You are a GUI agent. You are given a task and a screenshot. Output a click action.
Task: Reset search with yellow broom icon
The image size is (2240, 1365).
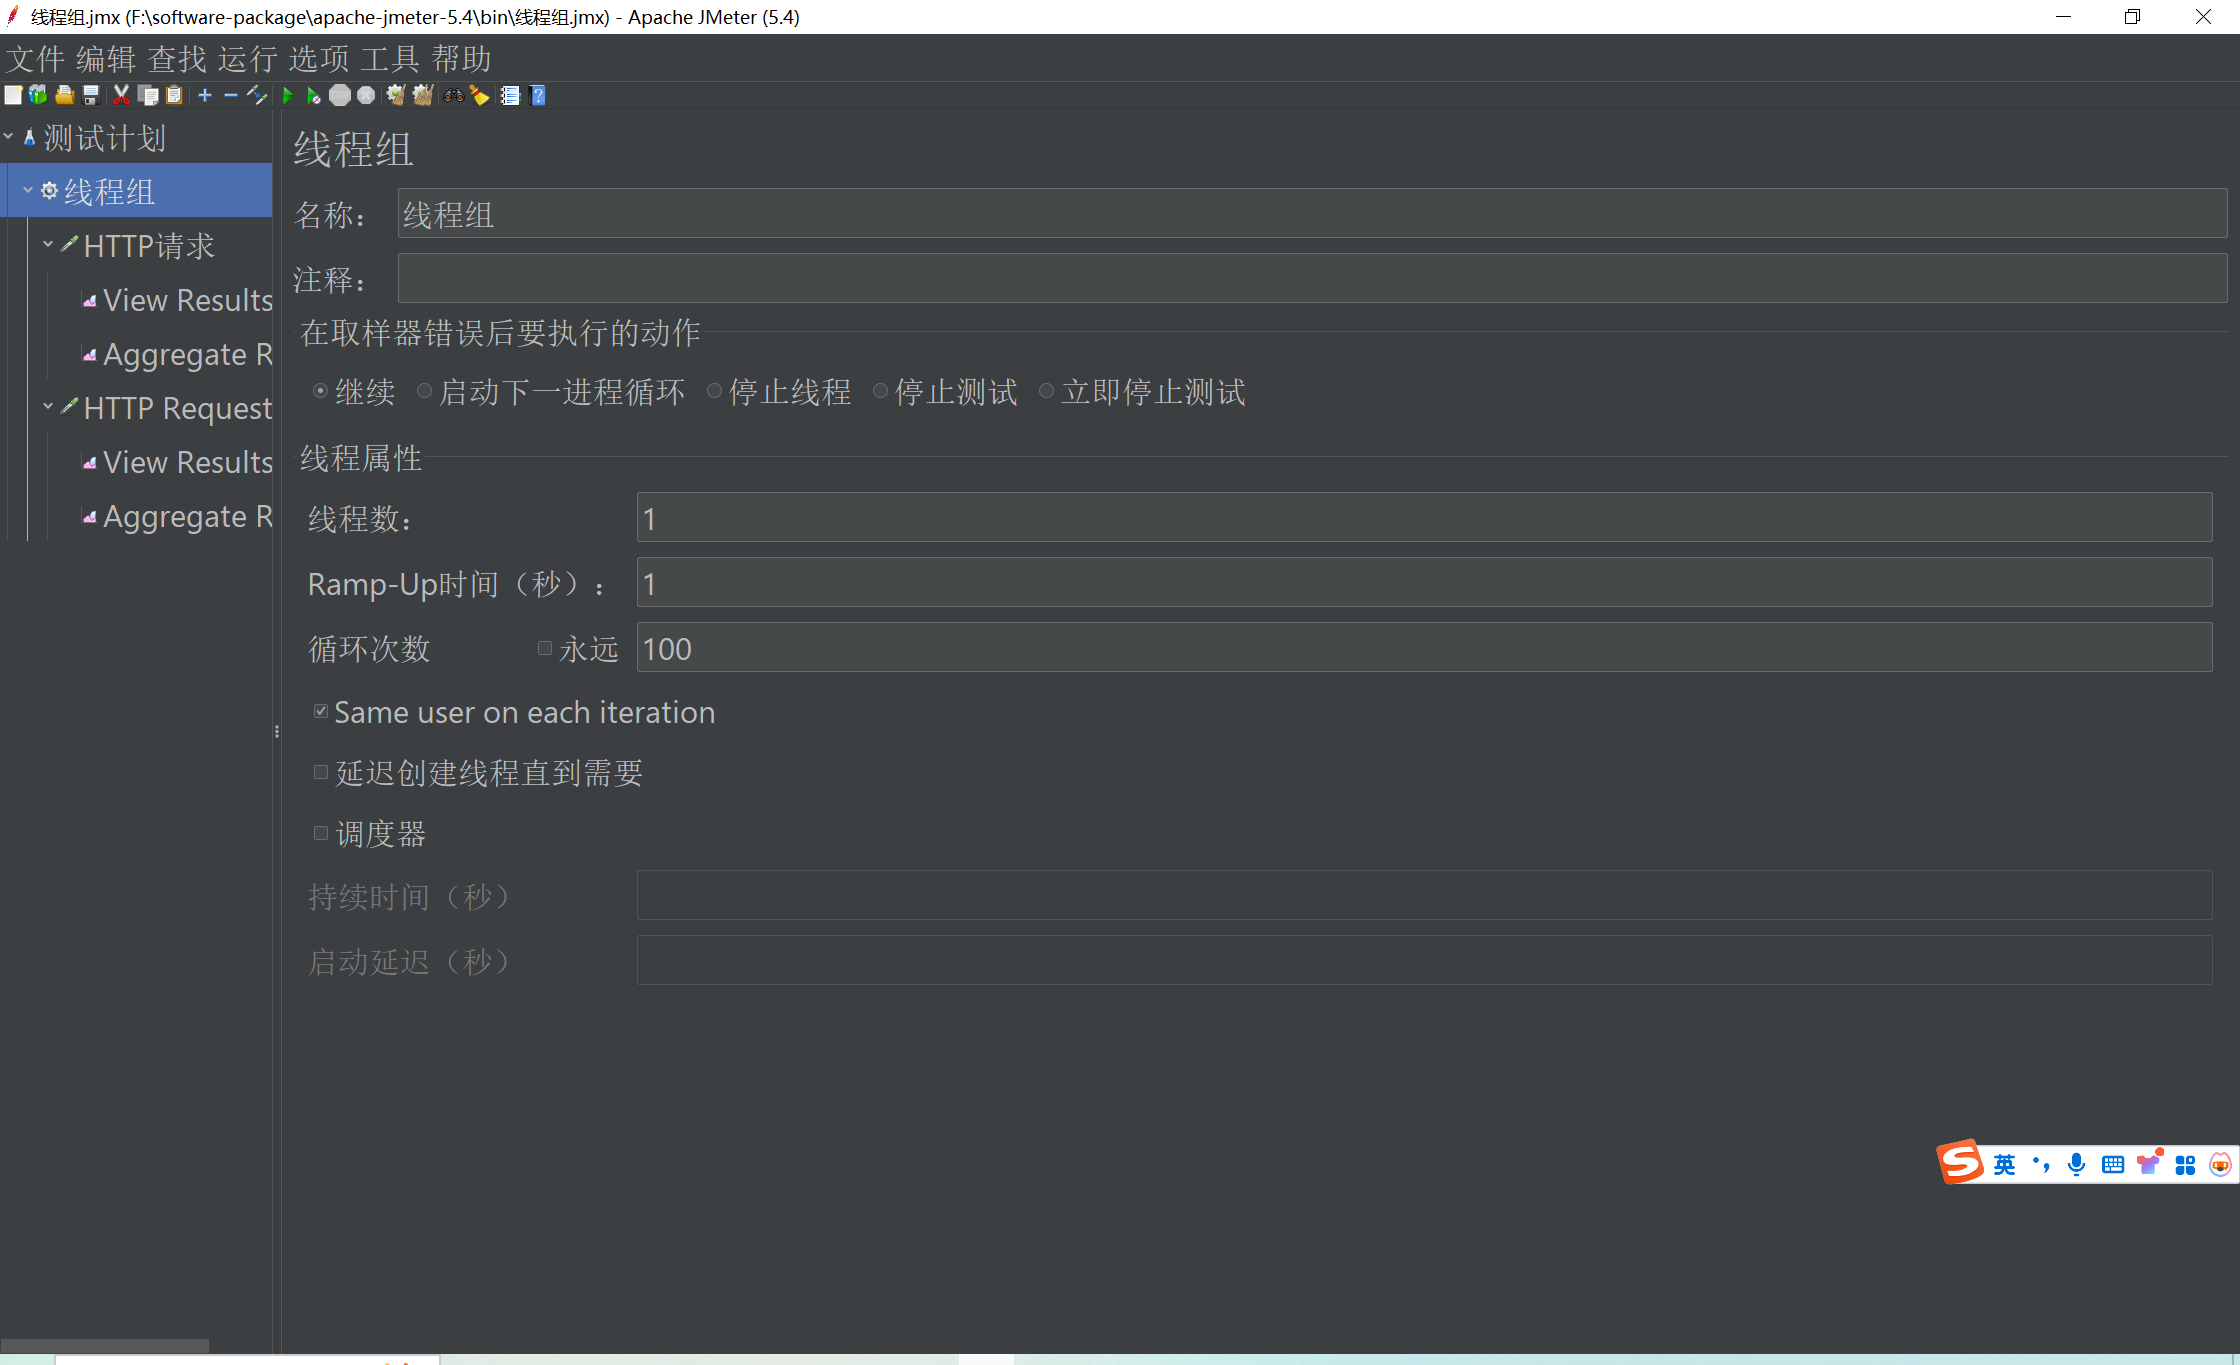tap(480, 95)
